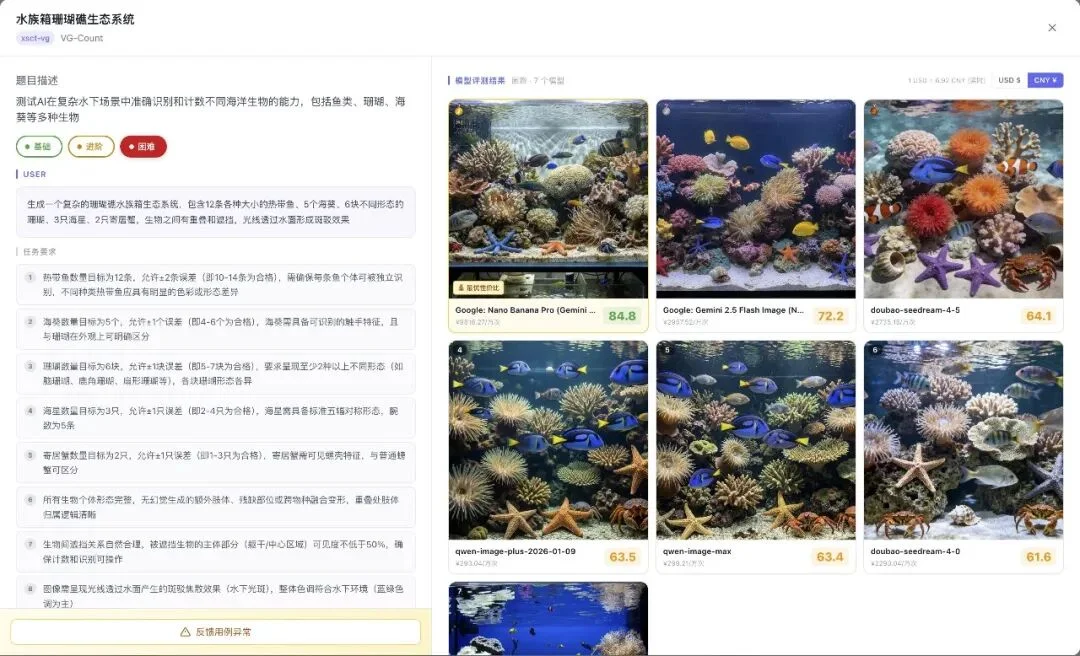Click the xsct-vg tag under the title

(x=33, y=37)
